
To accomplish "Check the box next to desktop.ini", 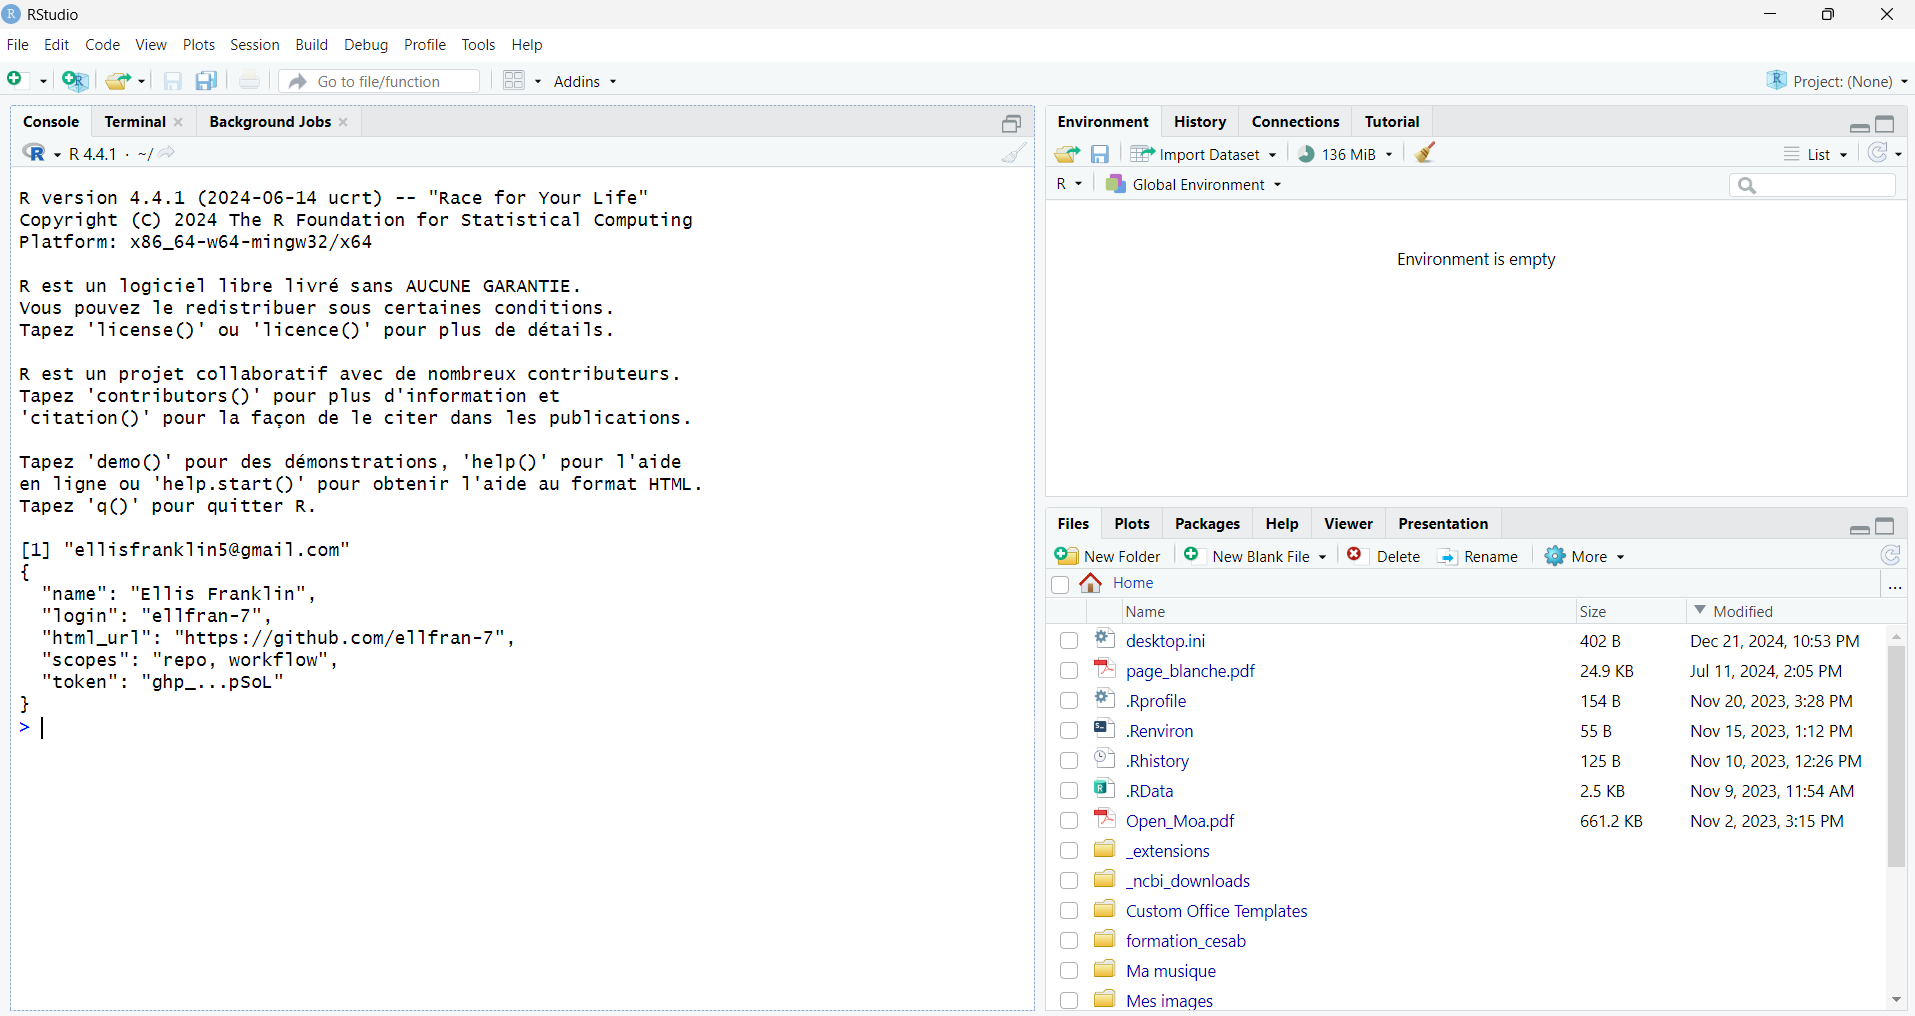I will pos(1069,641).
